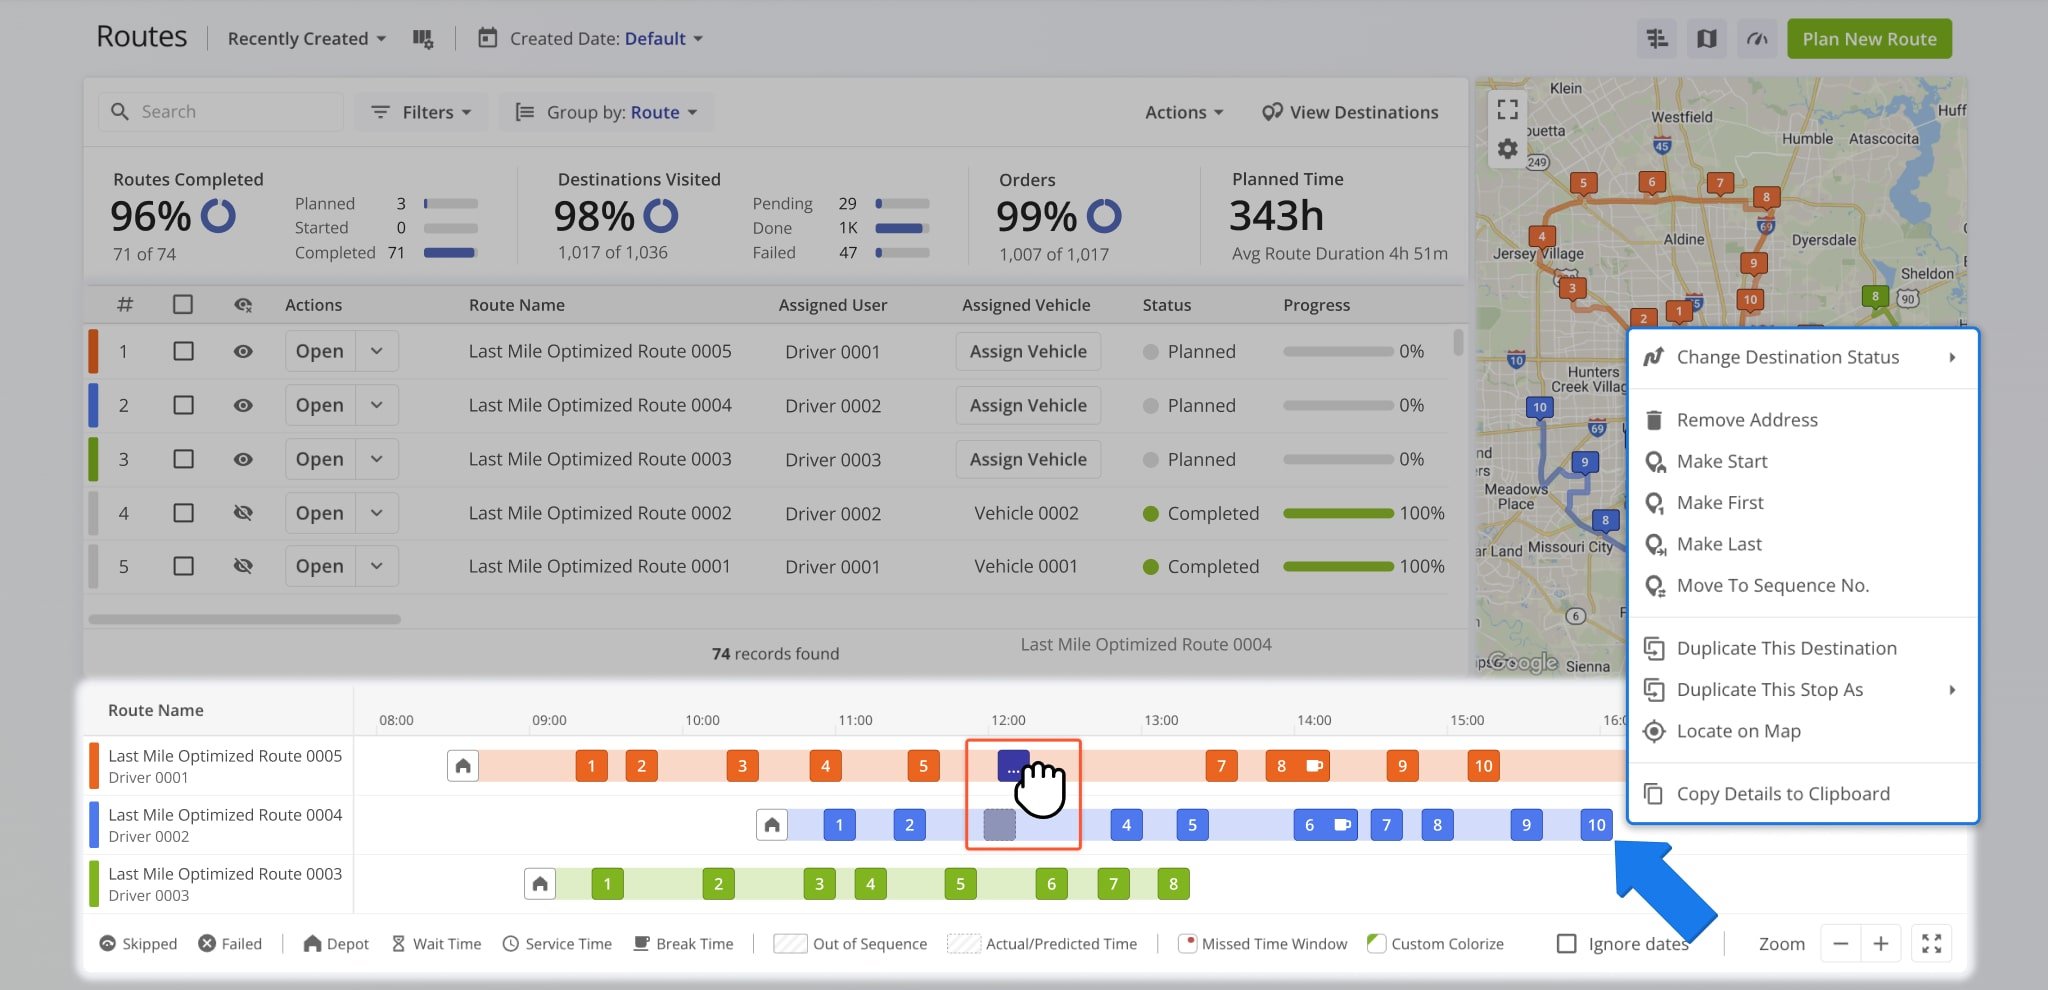Image resolution: width=2048 pixels, height=990 pixels.
Task: Choose Copy Details to Clipboard menu entry
Action: pyautogui.click(x=1784, y=793)
